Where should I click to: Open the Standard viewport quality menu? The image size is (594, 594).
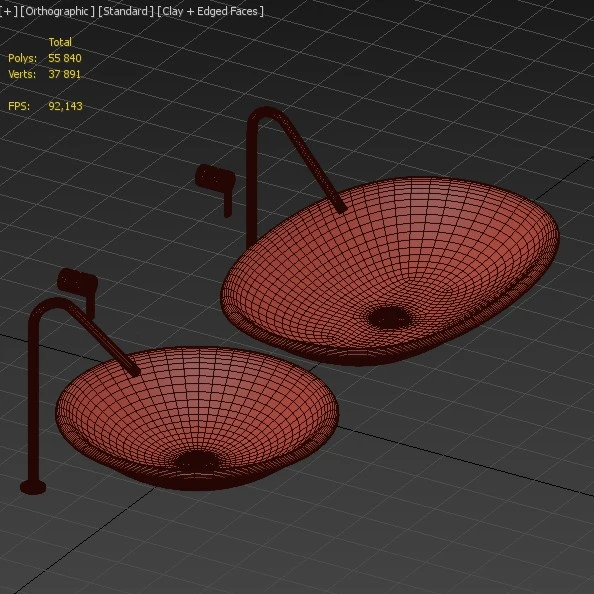(x=126, y=11)
